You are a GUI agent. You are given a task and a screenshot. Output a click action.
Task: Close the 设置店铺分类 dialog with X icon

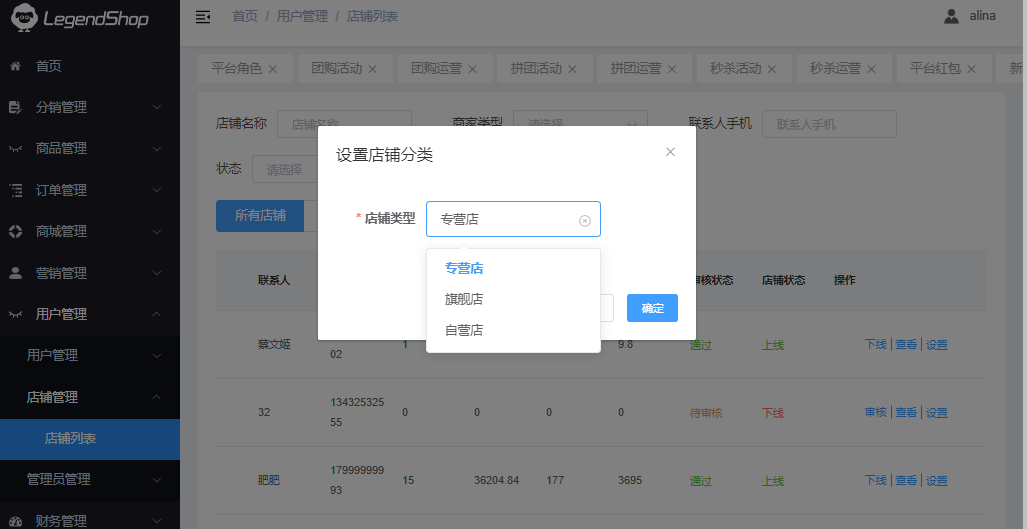click(x=670, y=152)
